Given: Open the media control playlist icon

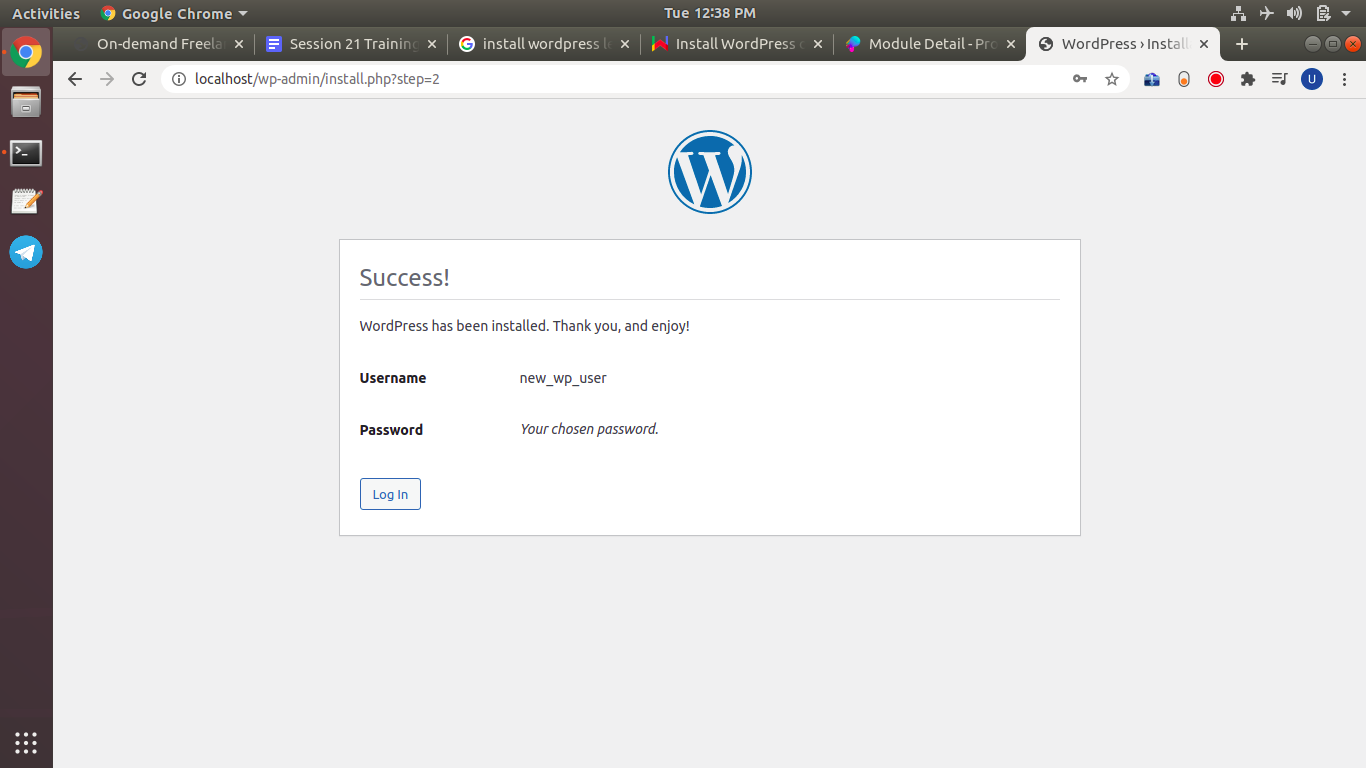Looking at the screenshot, I should tap(1279, 79).
